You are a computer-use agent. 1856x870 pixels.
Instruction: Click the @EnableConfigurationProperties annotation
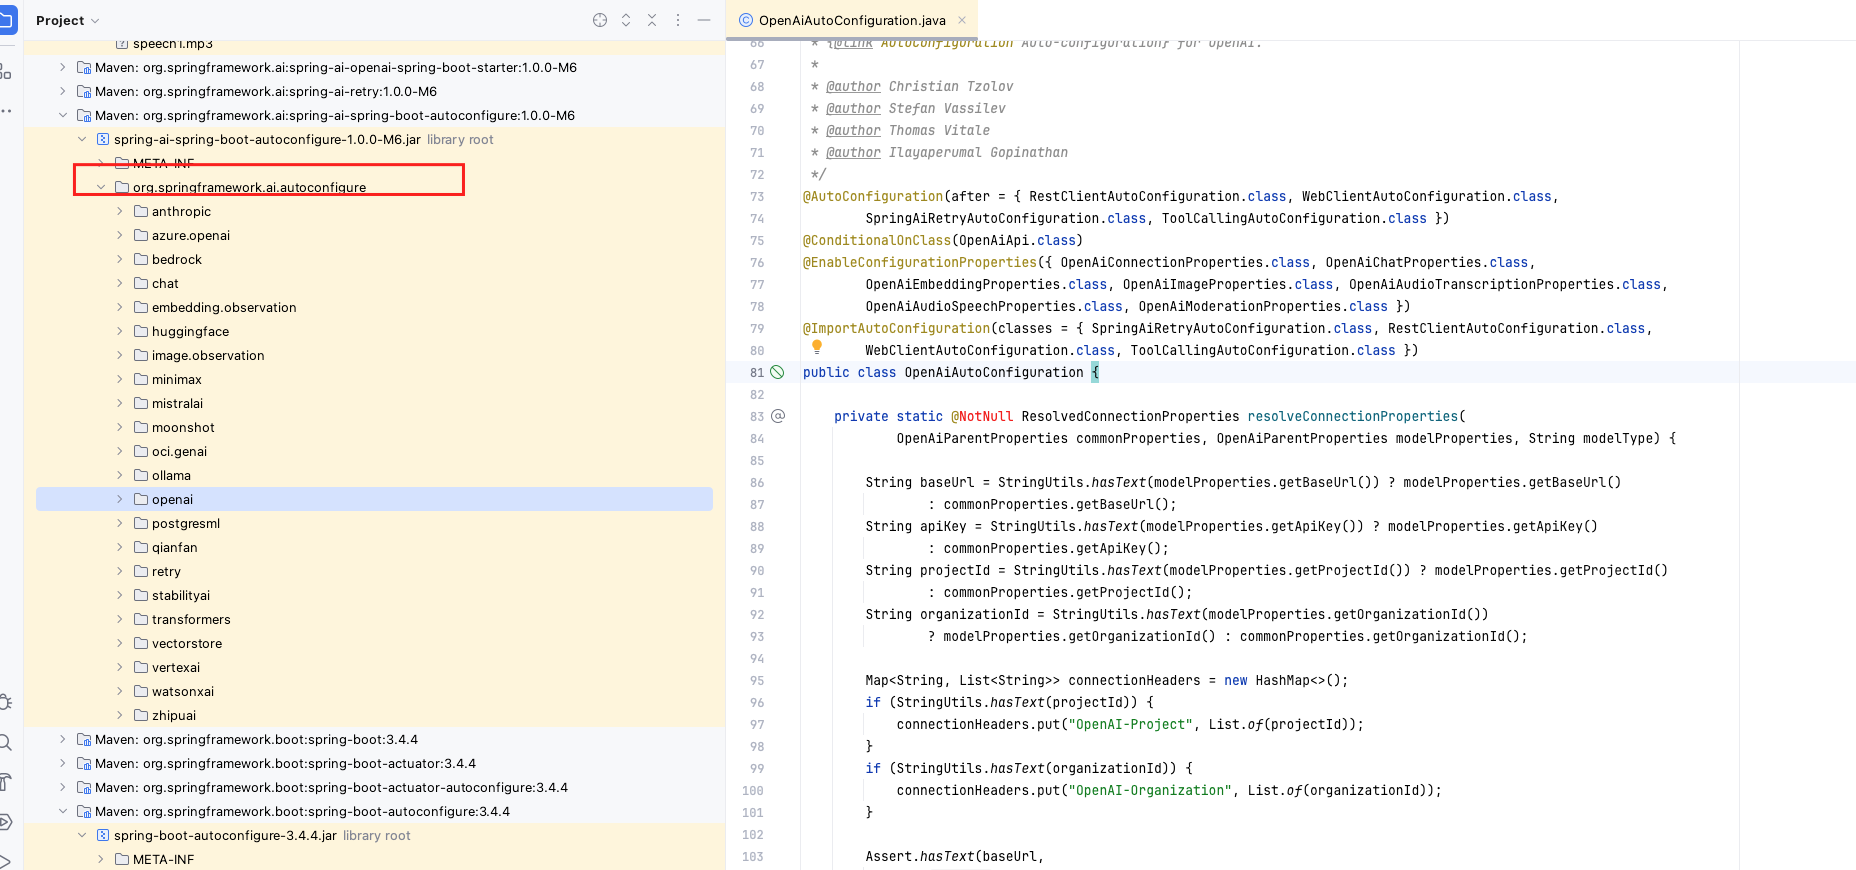point(920,263)
